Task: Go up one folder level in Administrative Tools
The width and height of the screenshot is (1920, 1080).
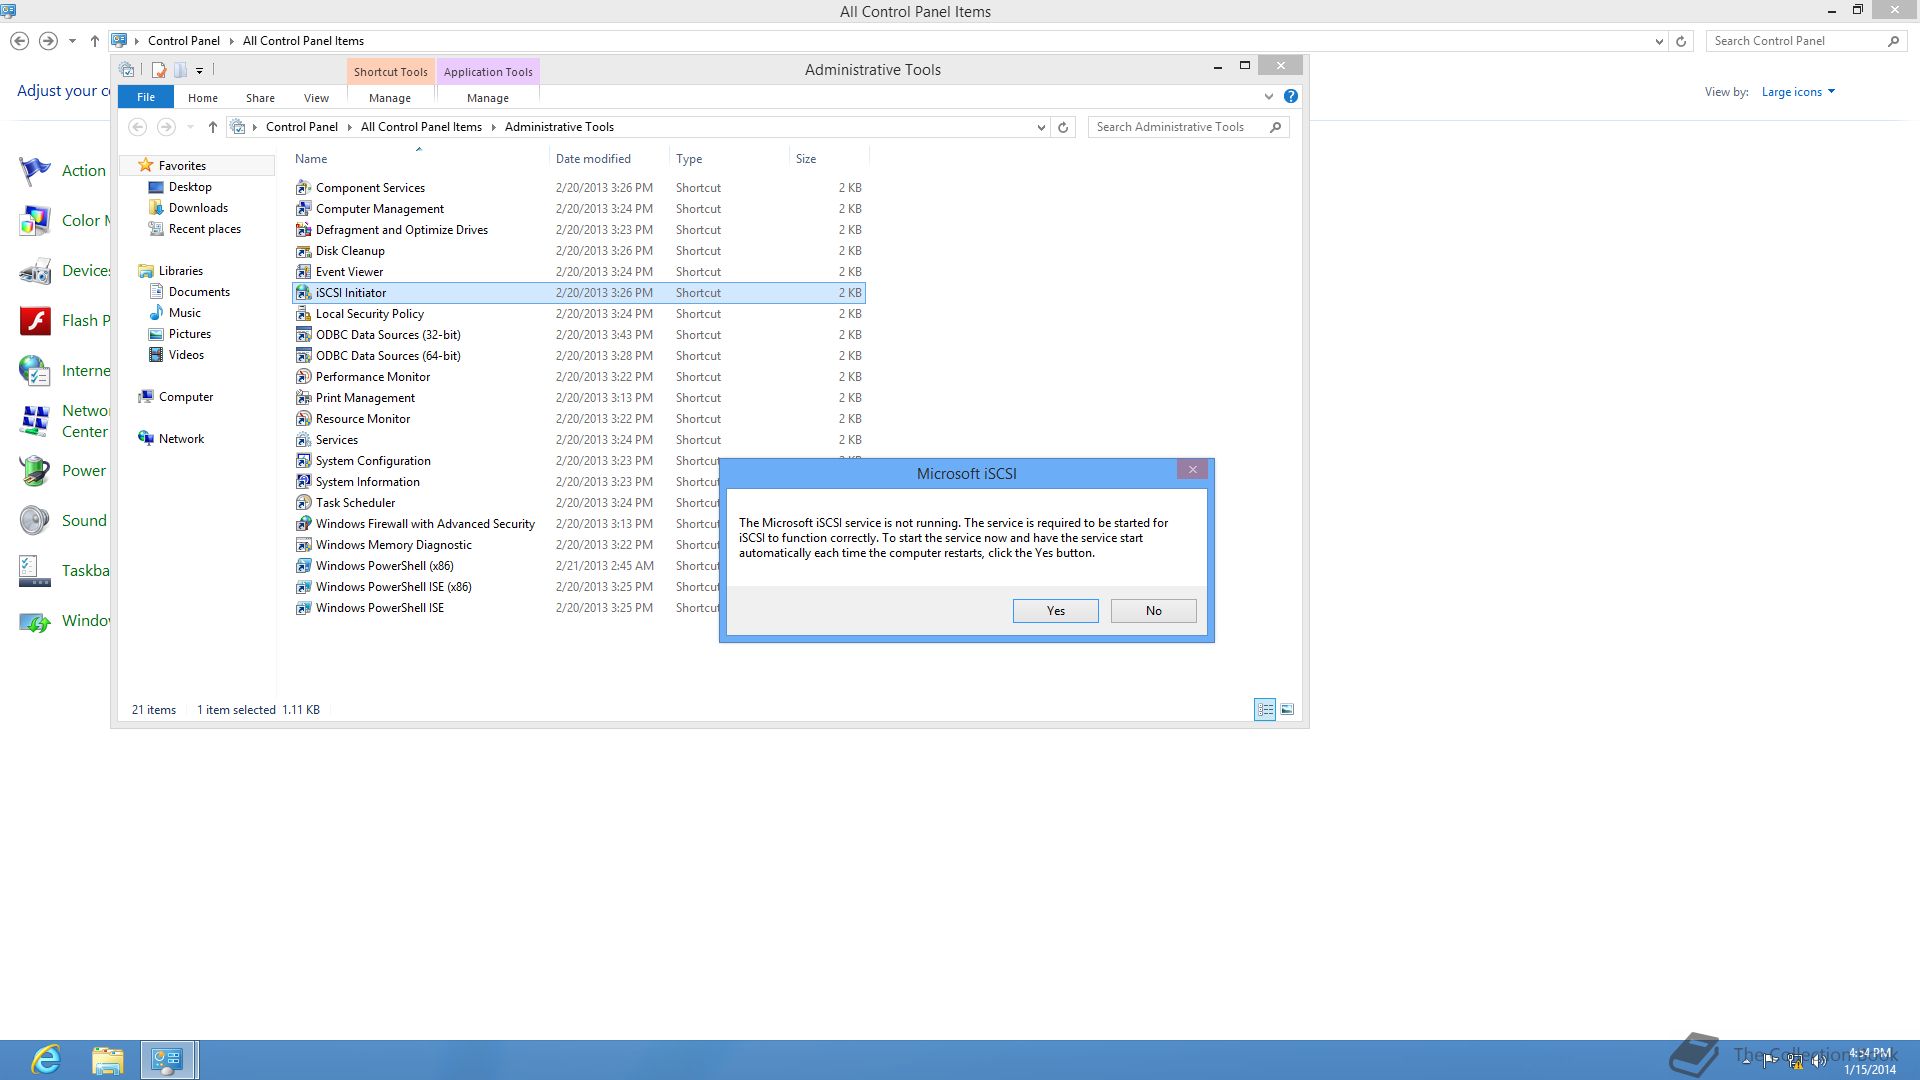Action: coord(213,127)
